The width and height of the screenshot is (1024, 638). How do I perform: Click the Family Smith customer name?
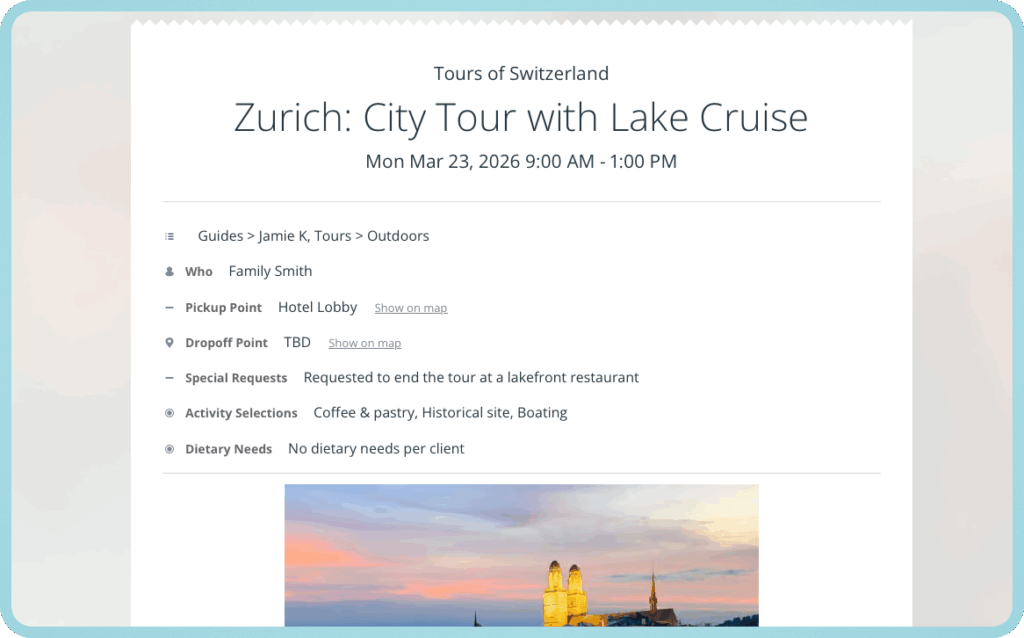270,271
